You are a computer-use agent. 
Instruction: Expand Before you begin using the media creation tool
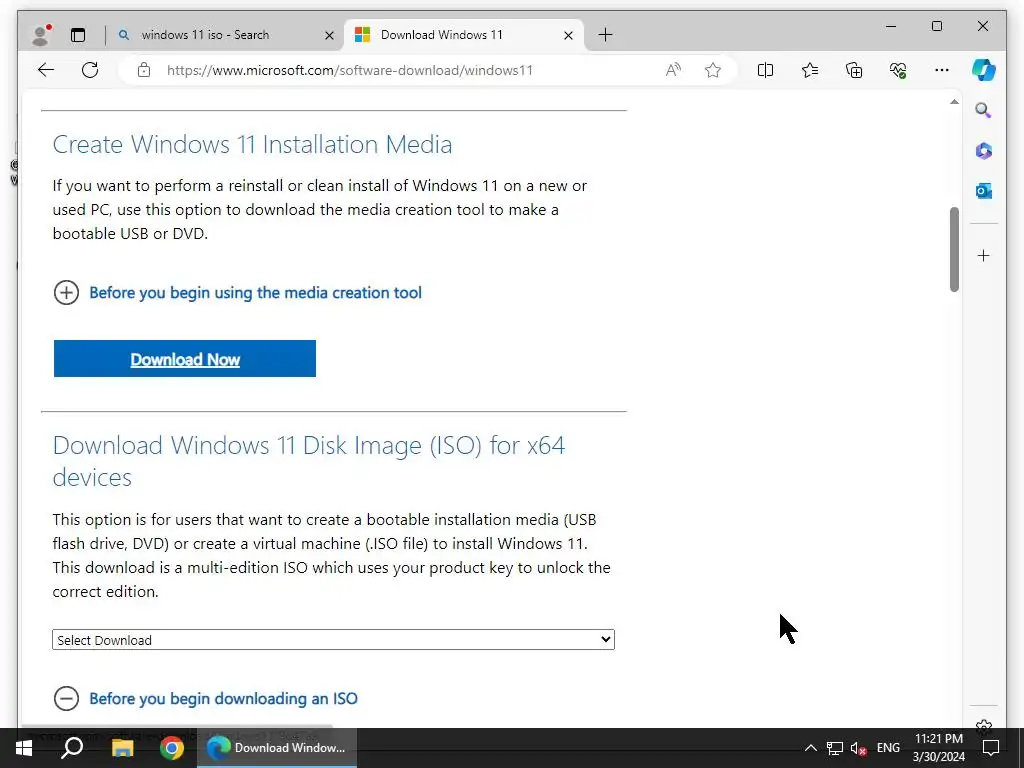pyautogui.click(x=237, y=293)
